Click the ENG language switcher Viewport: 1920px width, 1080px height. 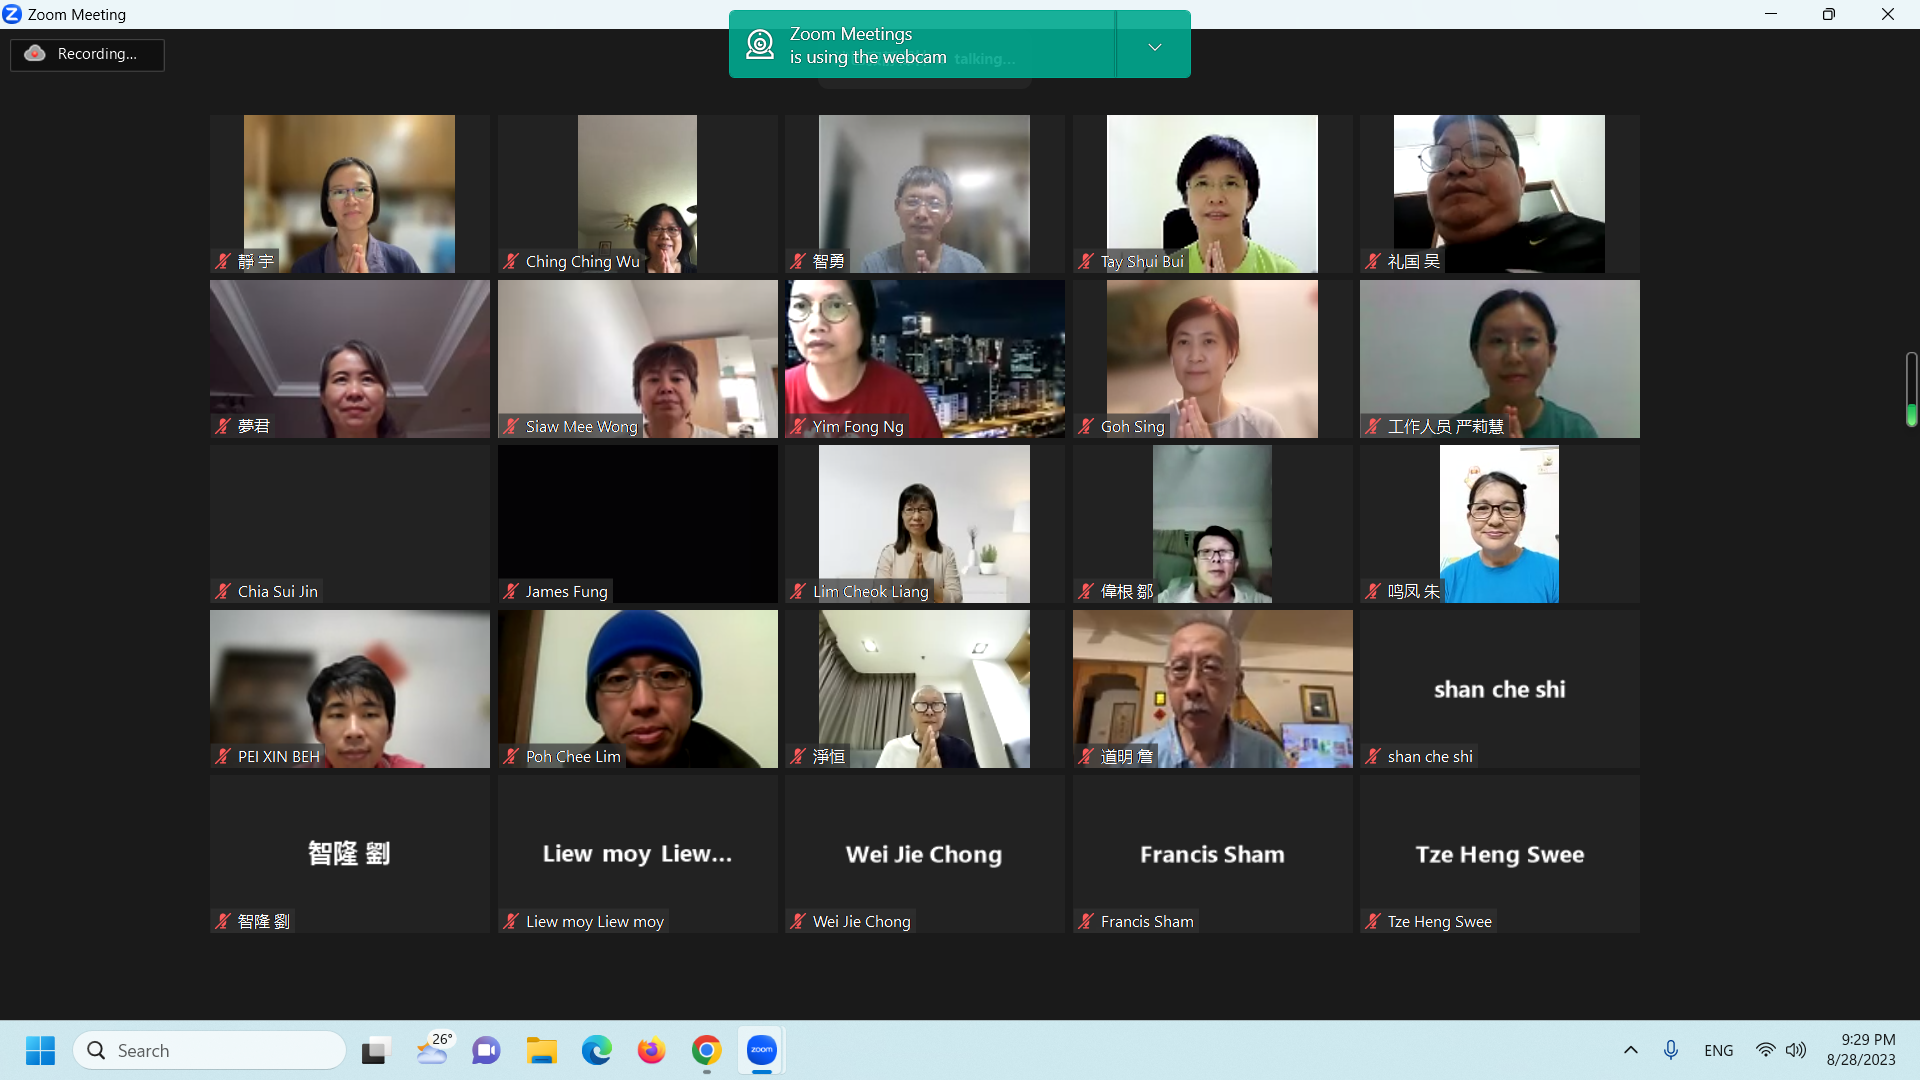(x=1718, y=1050)
